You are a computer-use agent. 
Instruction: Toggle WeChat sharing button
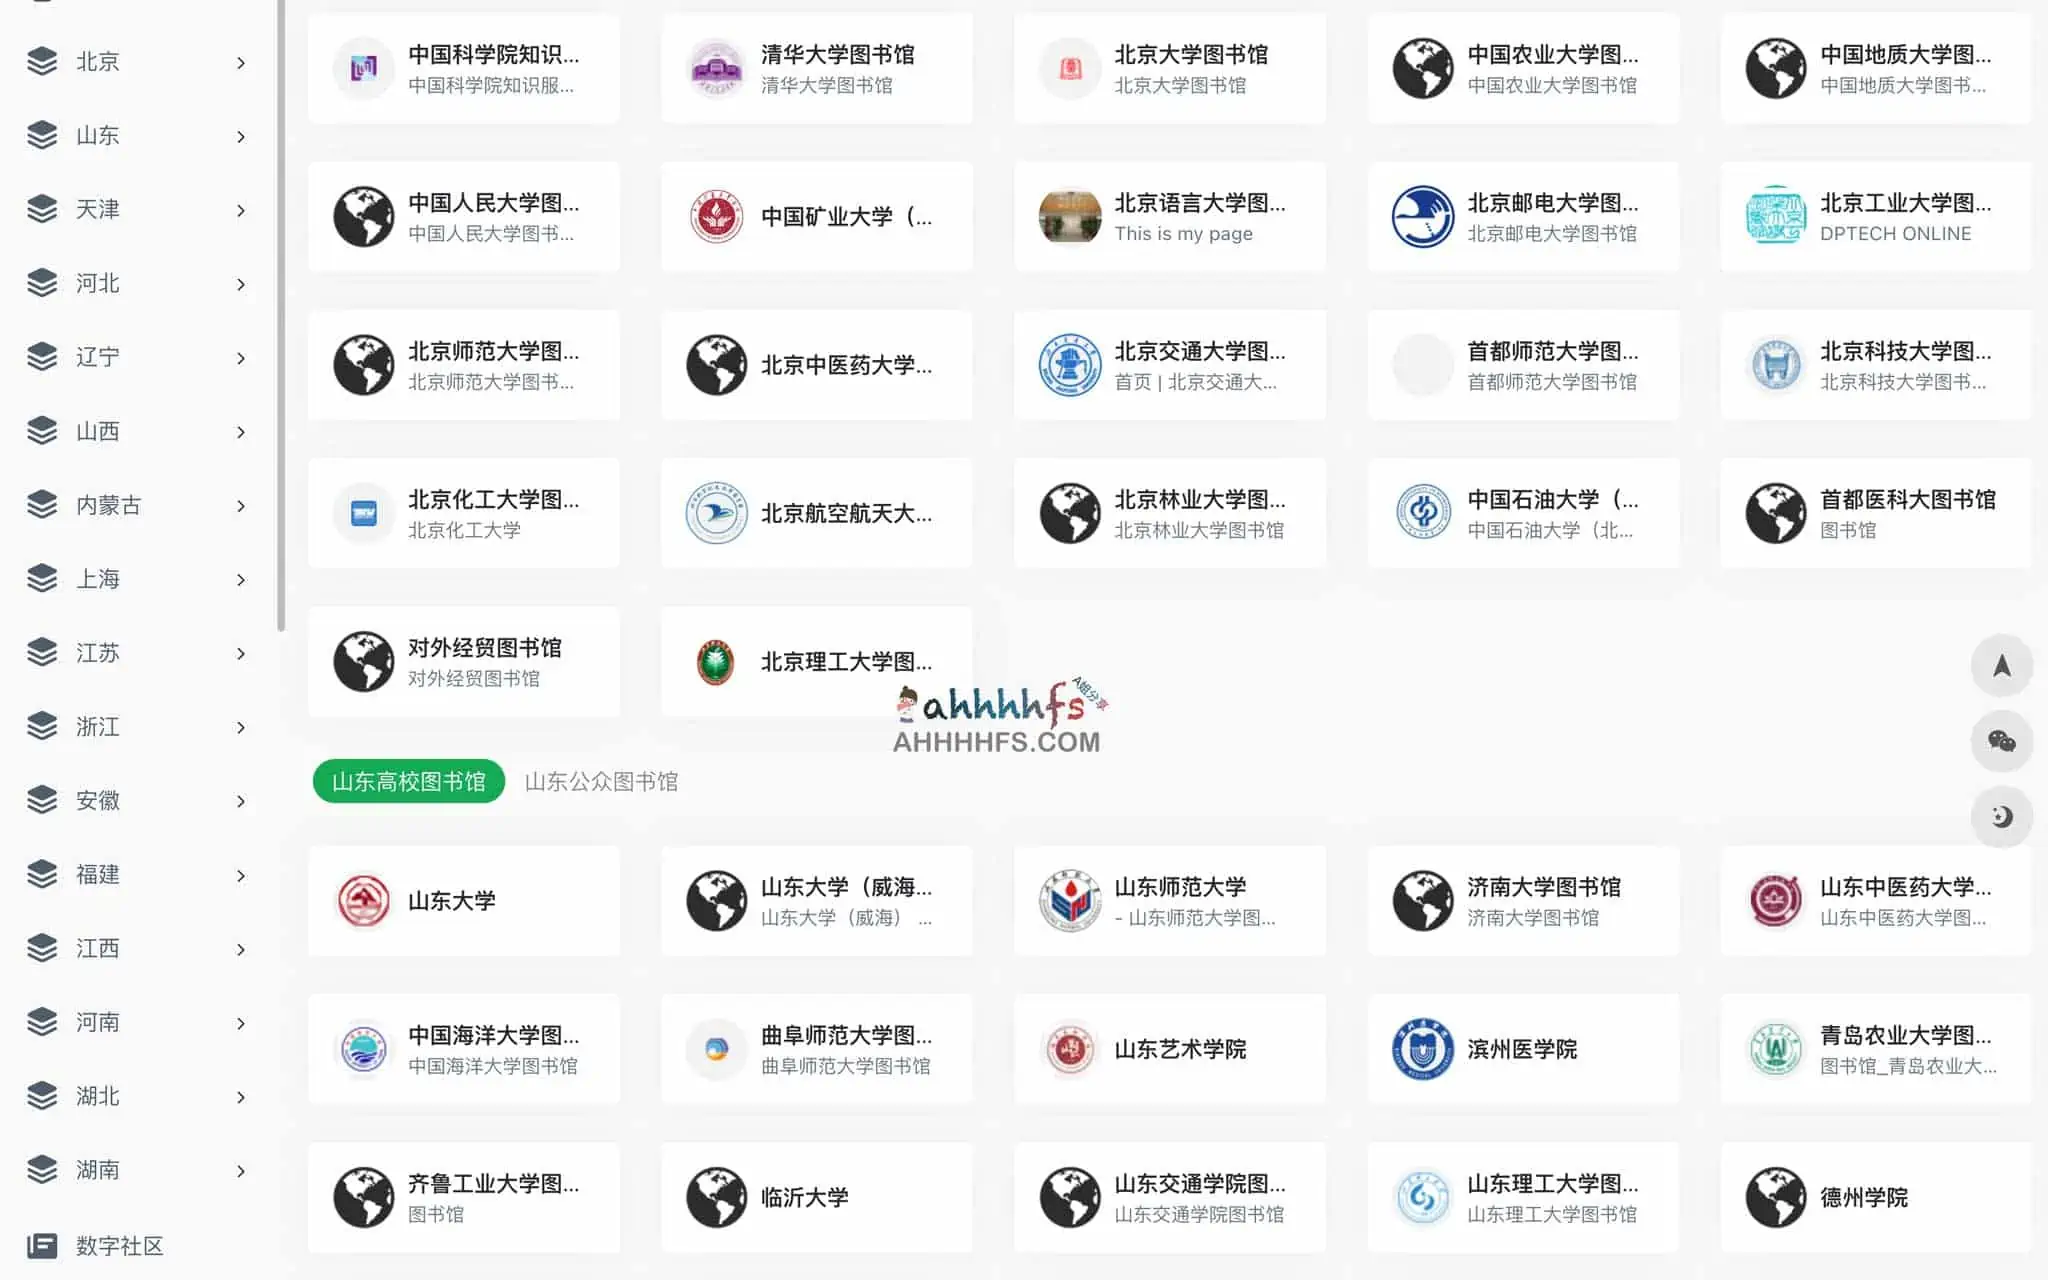pyautogui.click(x=2001, y=742)
